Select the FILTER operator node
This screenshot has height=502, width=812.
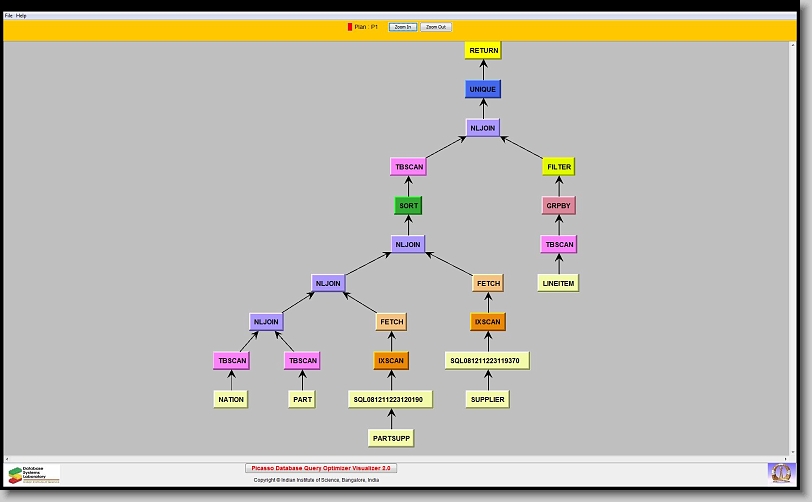559,167
